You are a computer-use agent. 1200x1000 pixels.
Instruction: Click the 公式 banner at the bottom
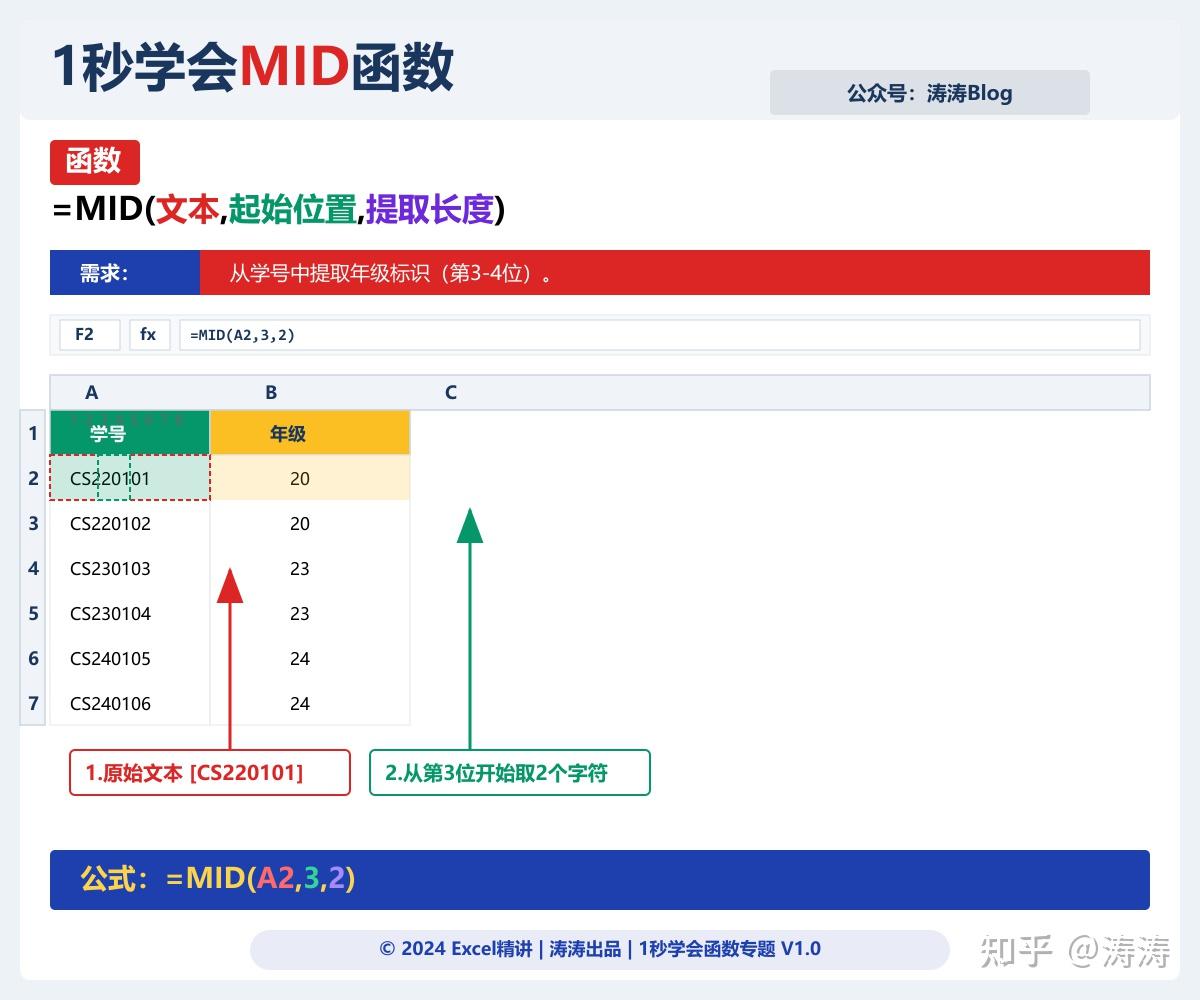pos(600,880)
